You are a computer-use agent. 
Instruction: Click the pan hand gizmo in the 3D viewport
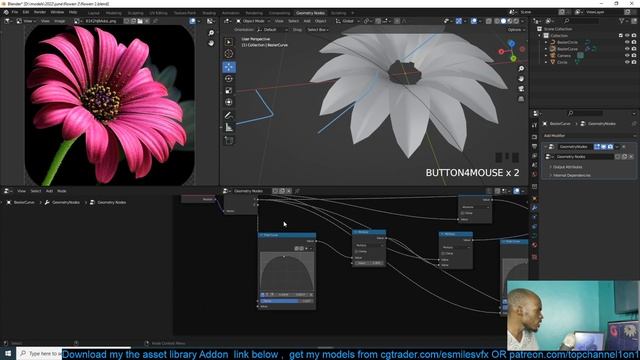coord(521,79)
